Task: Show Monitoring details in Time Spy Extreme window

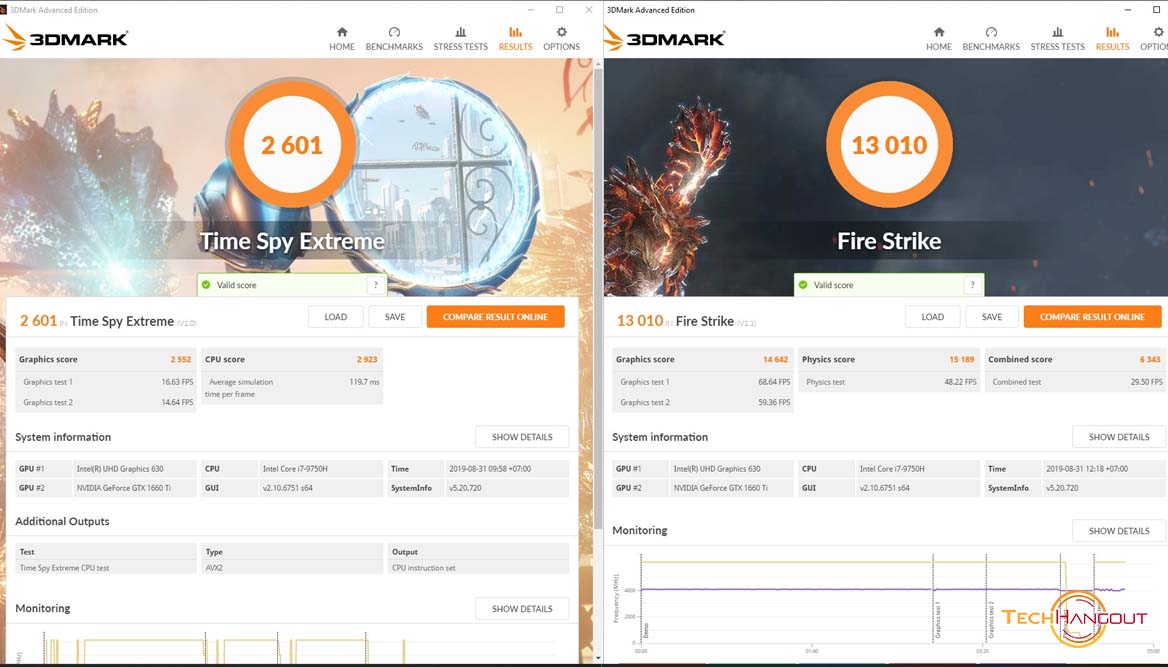Action: coord(522,608)
